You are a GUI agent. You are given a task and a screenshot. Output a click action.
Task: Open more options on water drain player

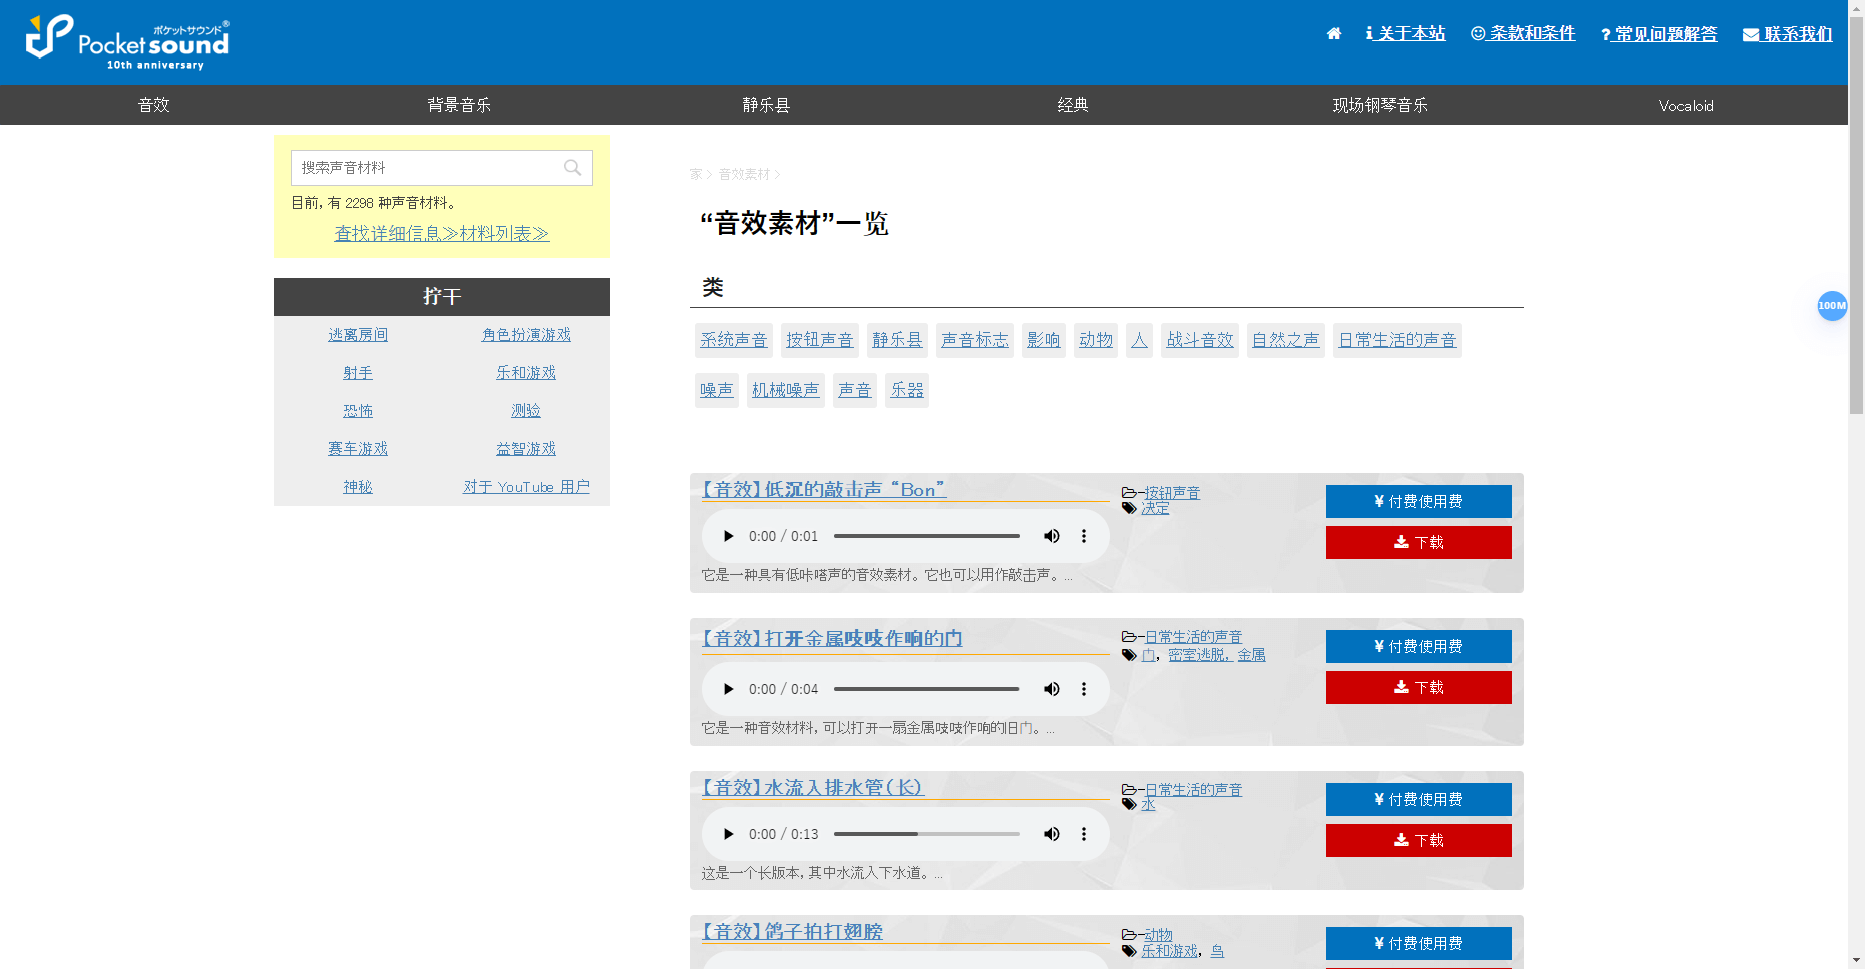click(x=1084, y=834)
